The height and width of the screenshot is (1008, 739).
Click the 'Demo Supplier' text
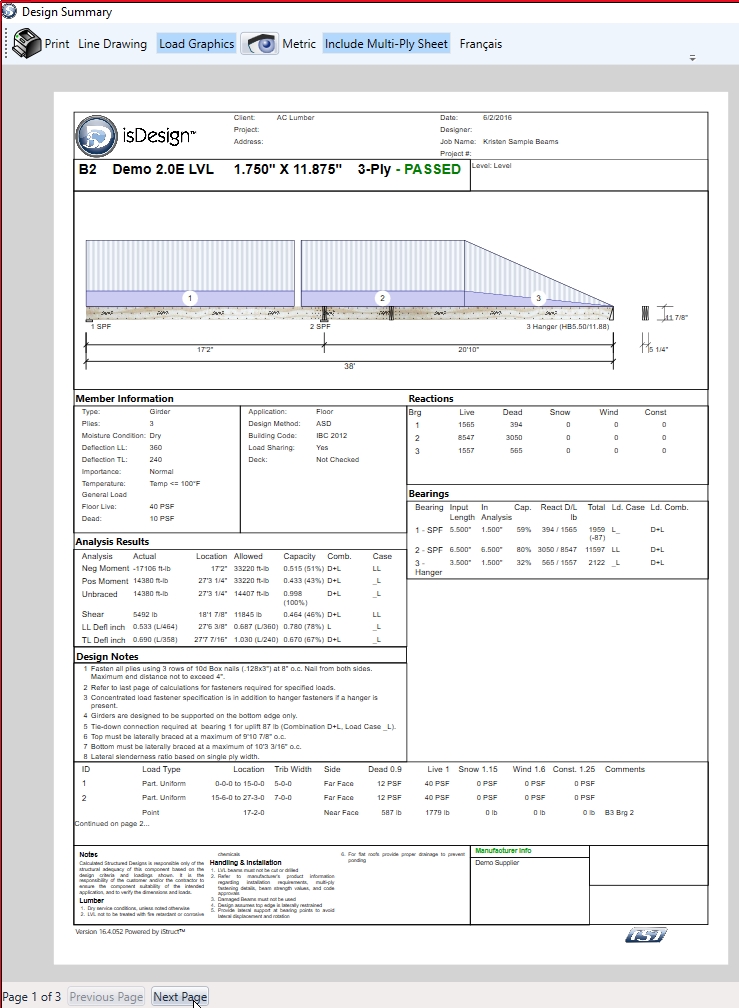pyautogui.click(x=497, y=863)
